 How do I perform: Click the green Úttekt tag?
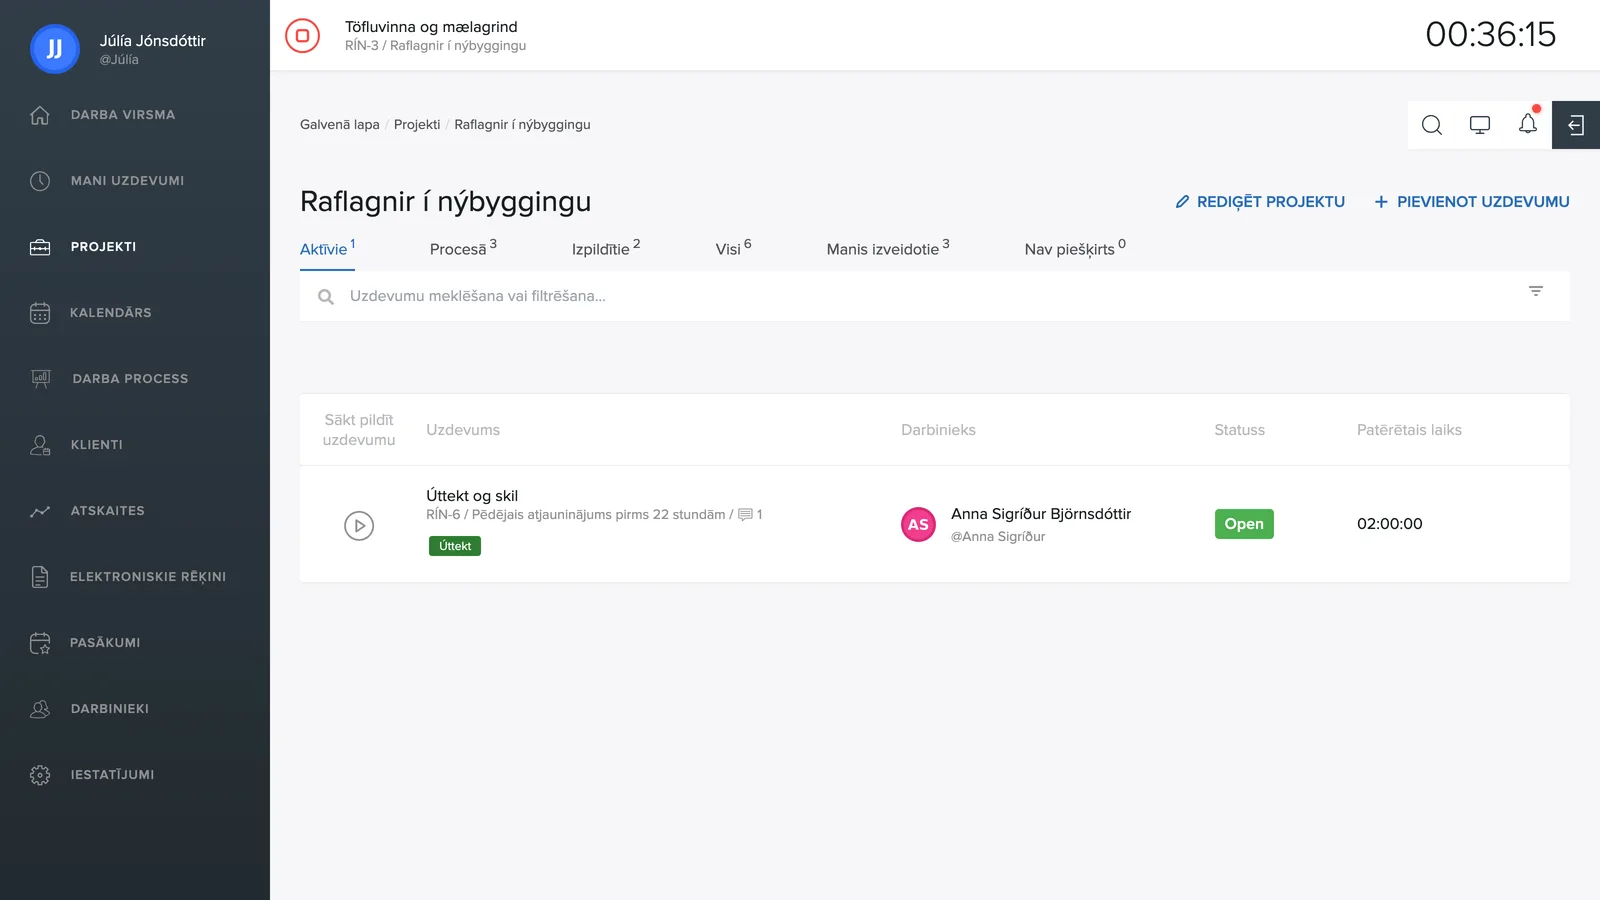[455, 546]
